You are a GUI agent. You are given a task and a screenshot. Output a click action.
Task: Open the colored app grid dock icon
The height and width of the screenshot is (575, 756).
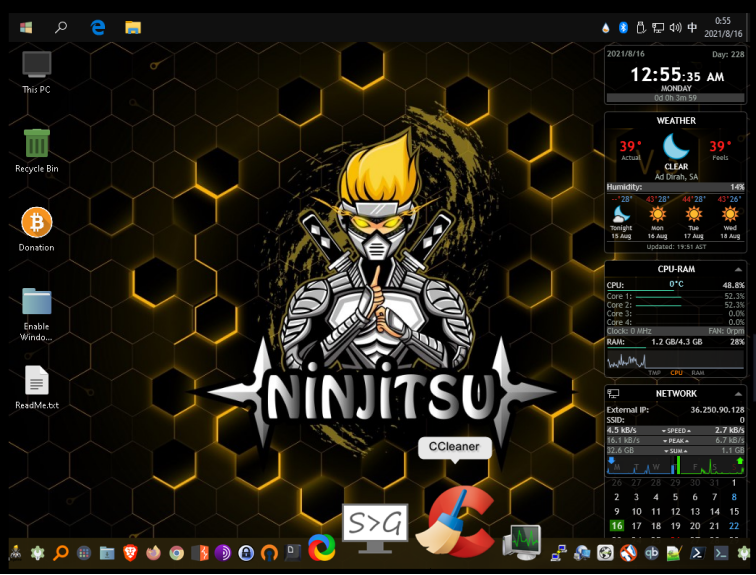coord(84,553)
